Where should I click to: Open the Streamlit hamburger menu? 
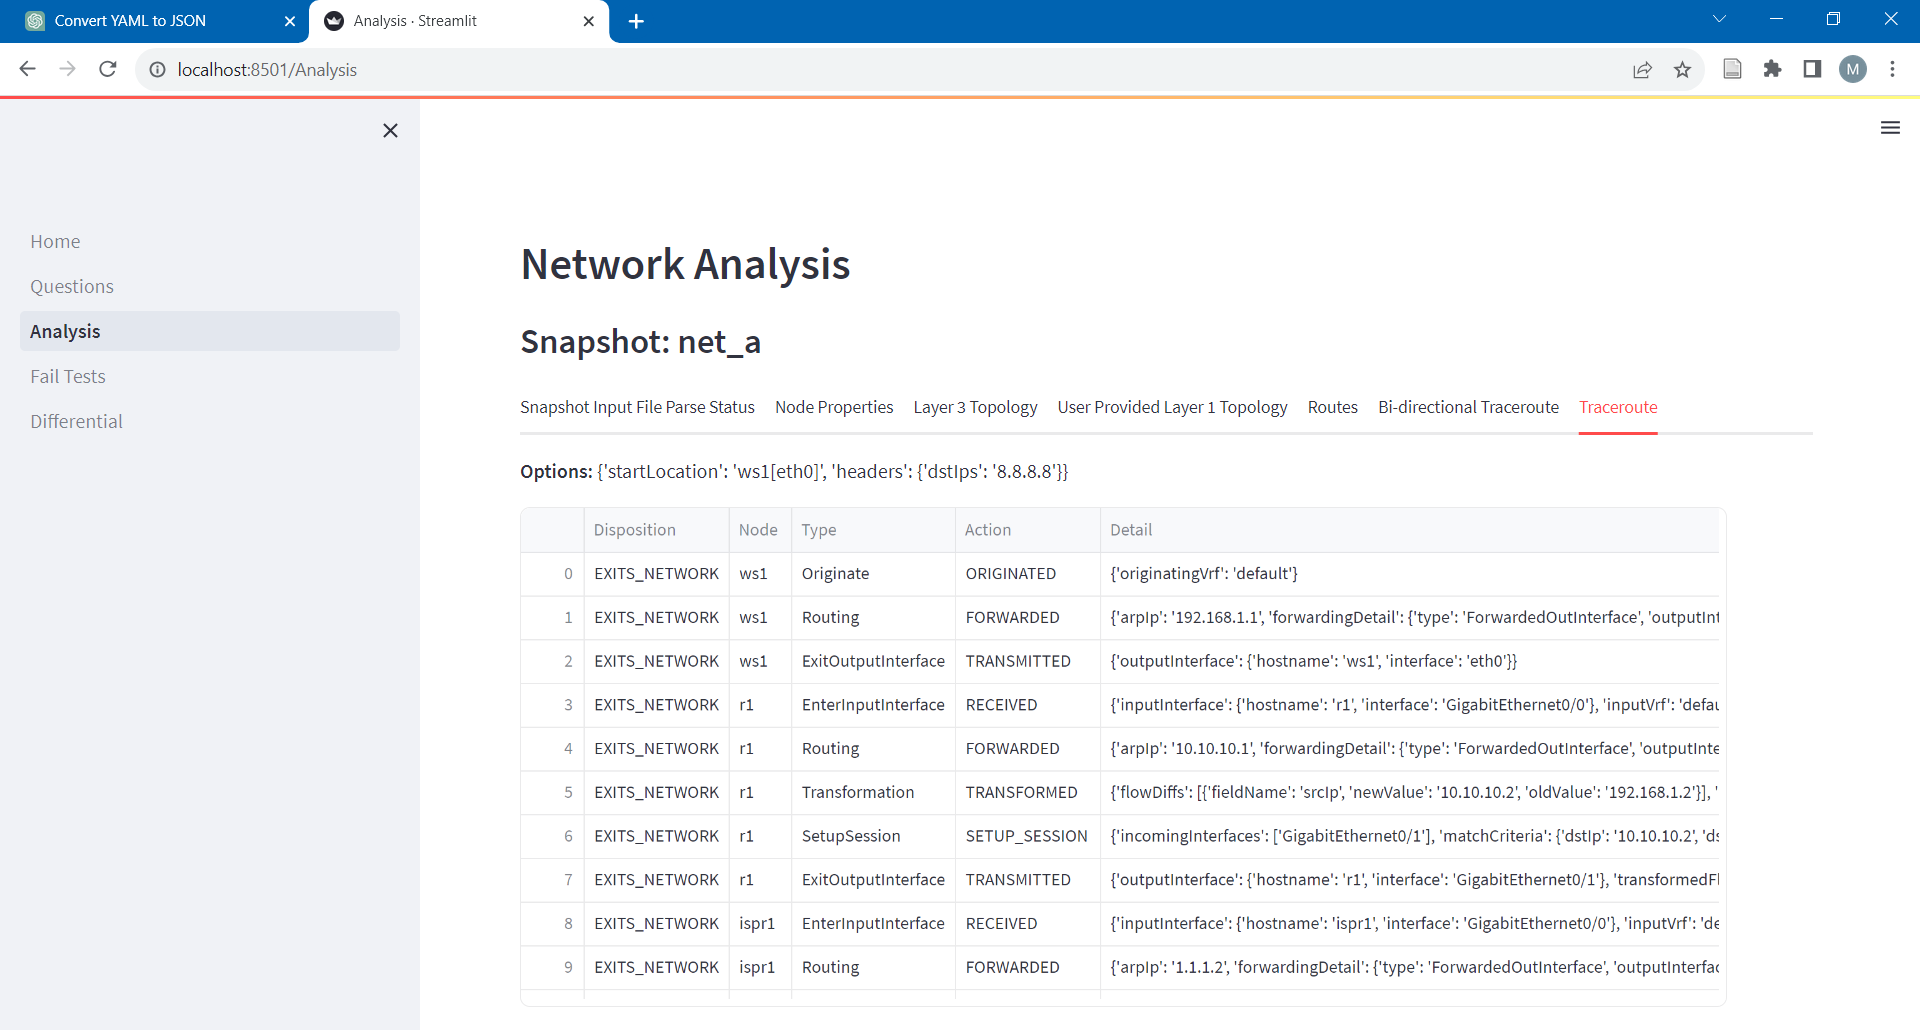[x=1890, y=128]
